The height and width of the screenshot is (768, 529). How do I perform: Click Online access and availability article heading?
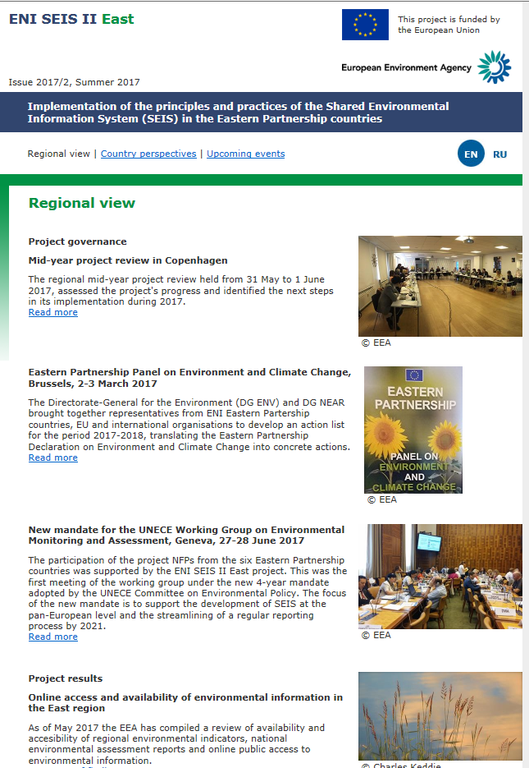[185, 703]
